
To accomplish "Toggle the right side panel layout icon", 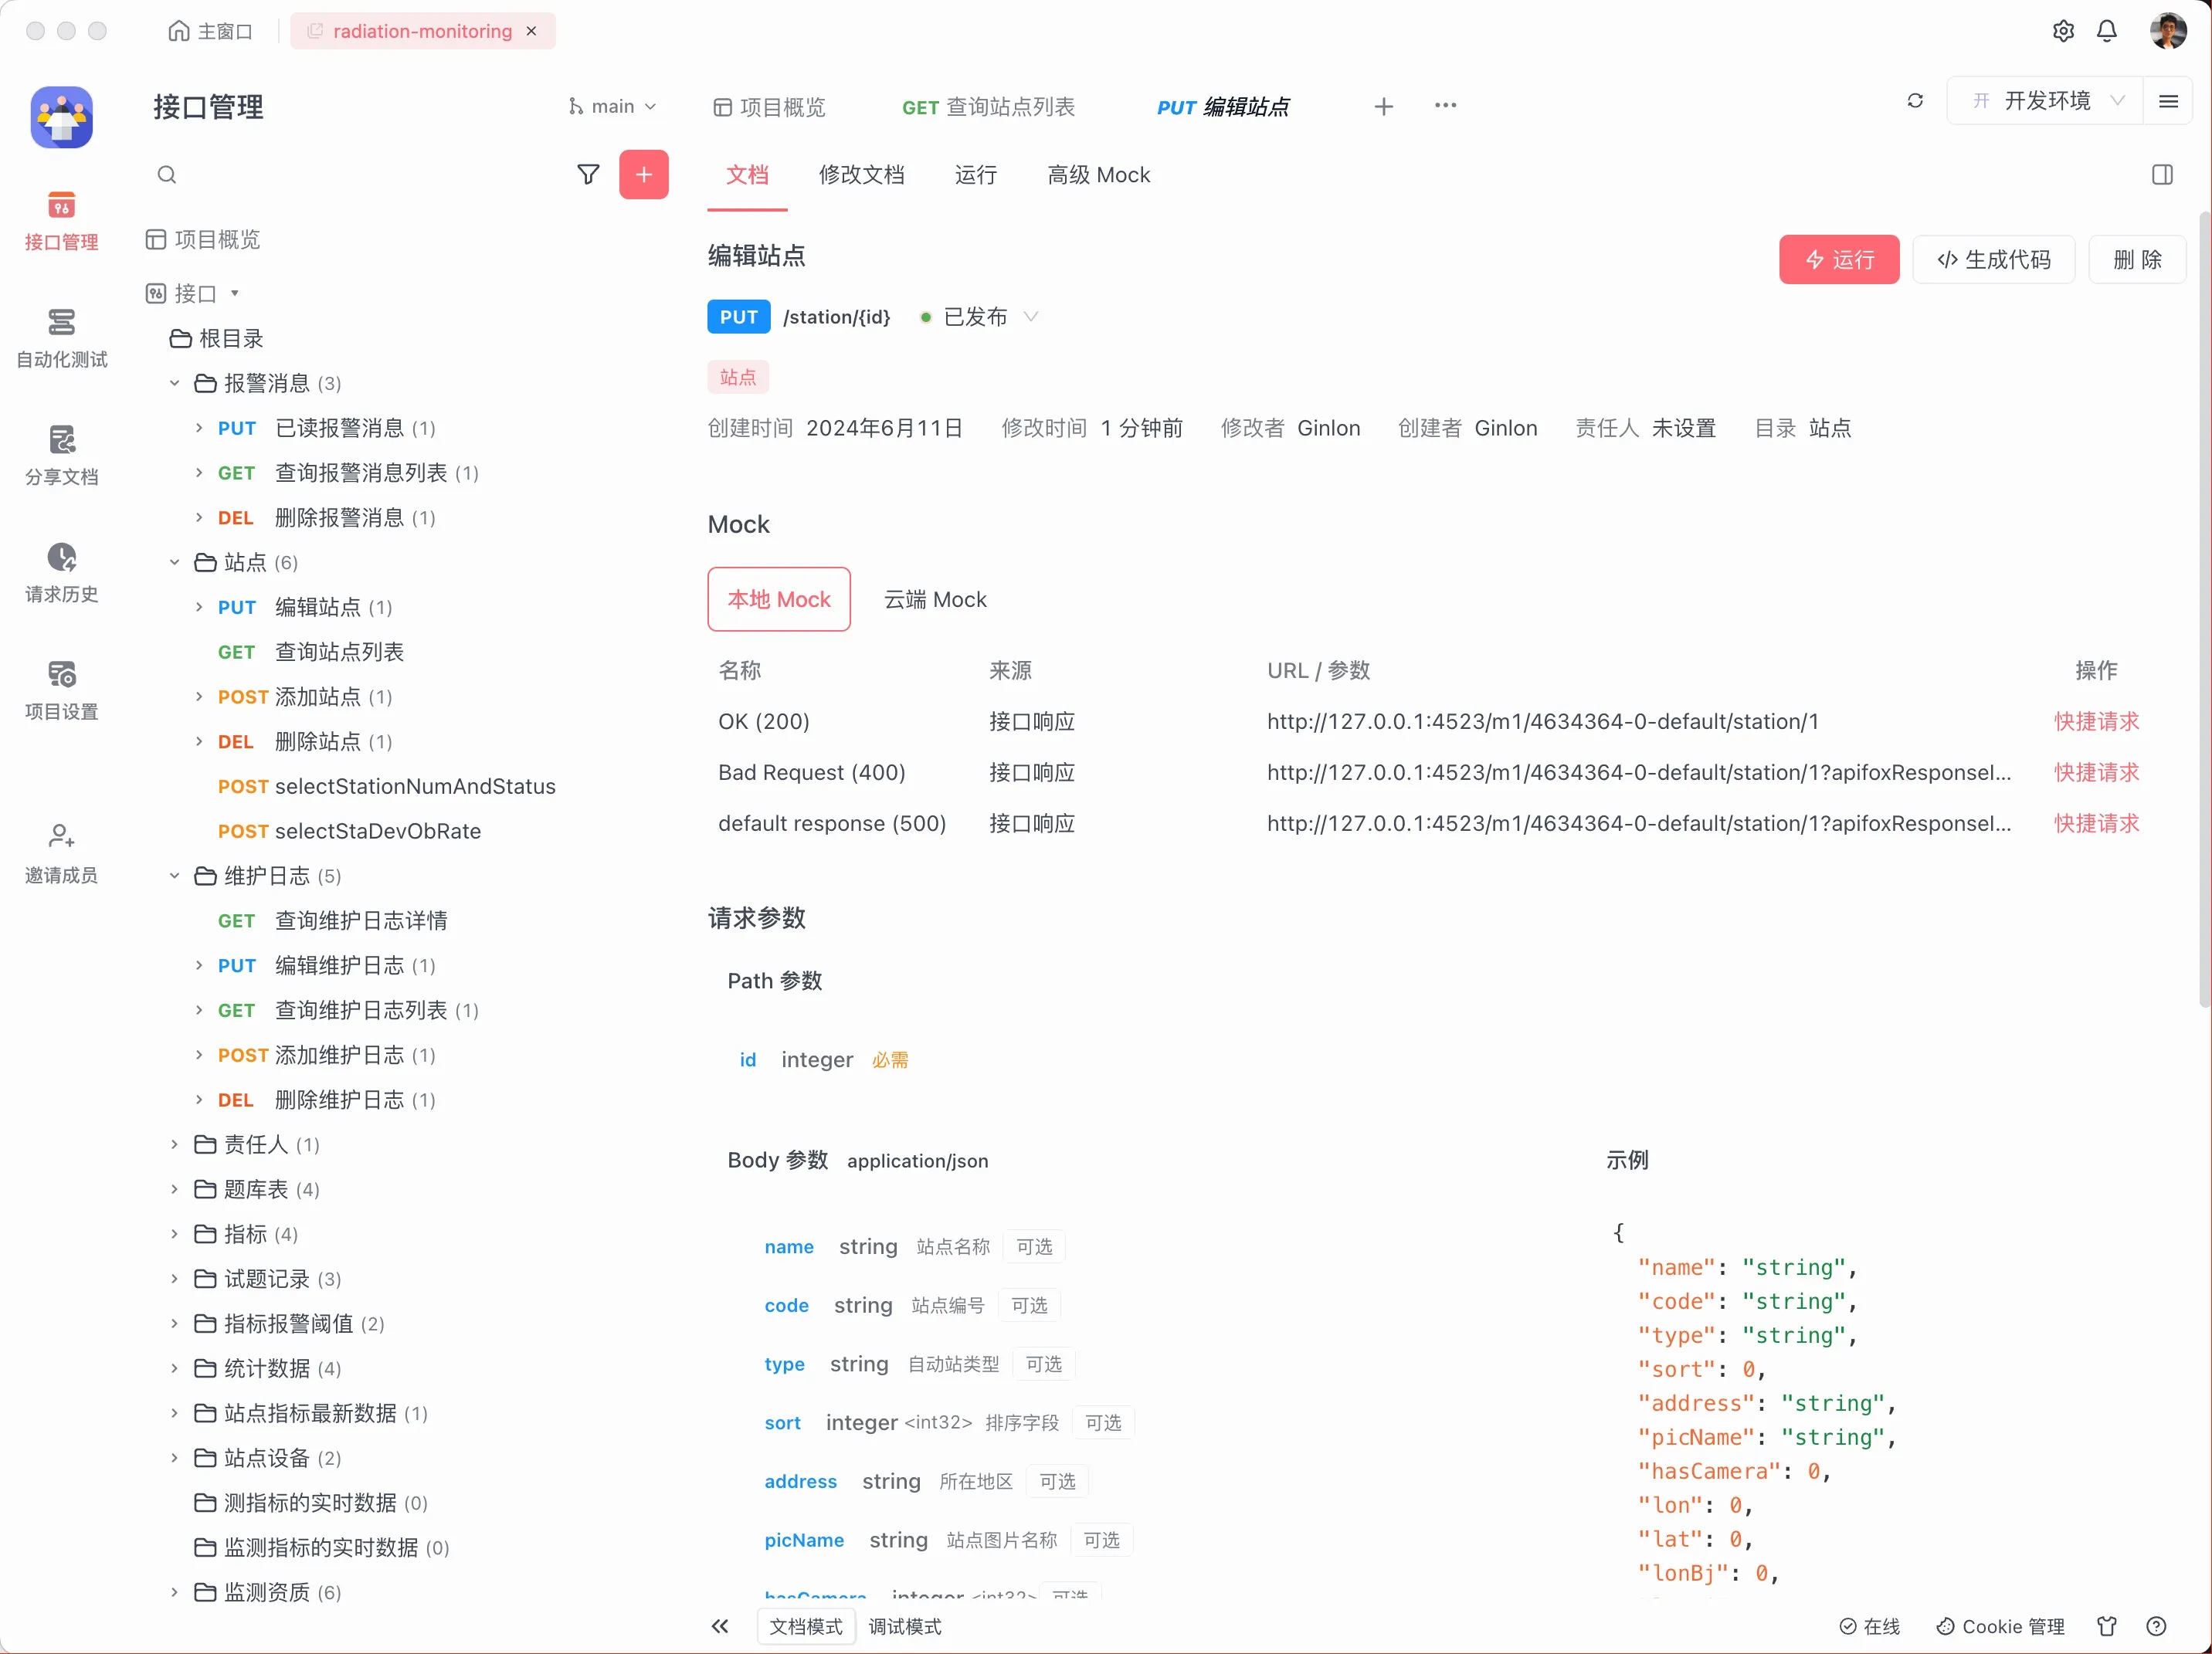I will [2162, 175].
